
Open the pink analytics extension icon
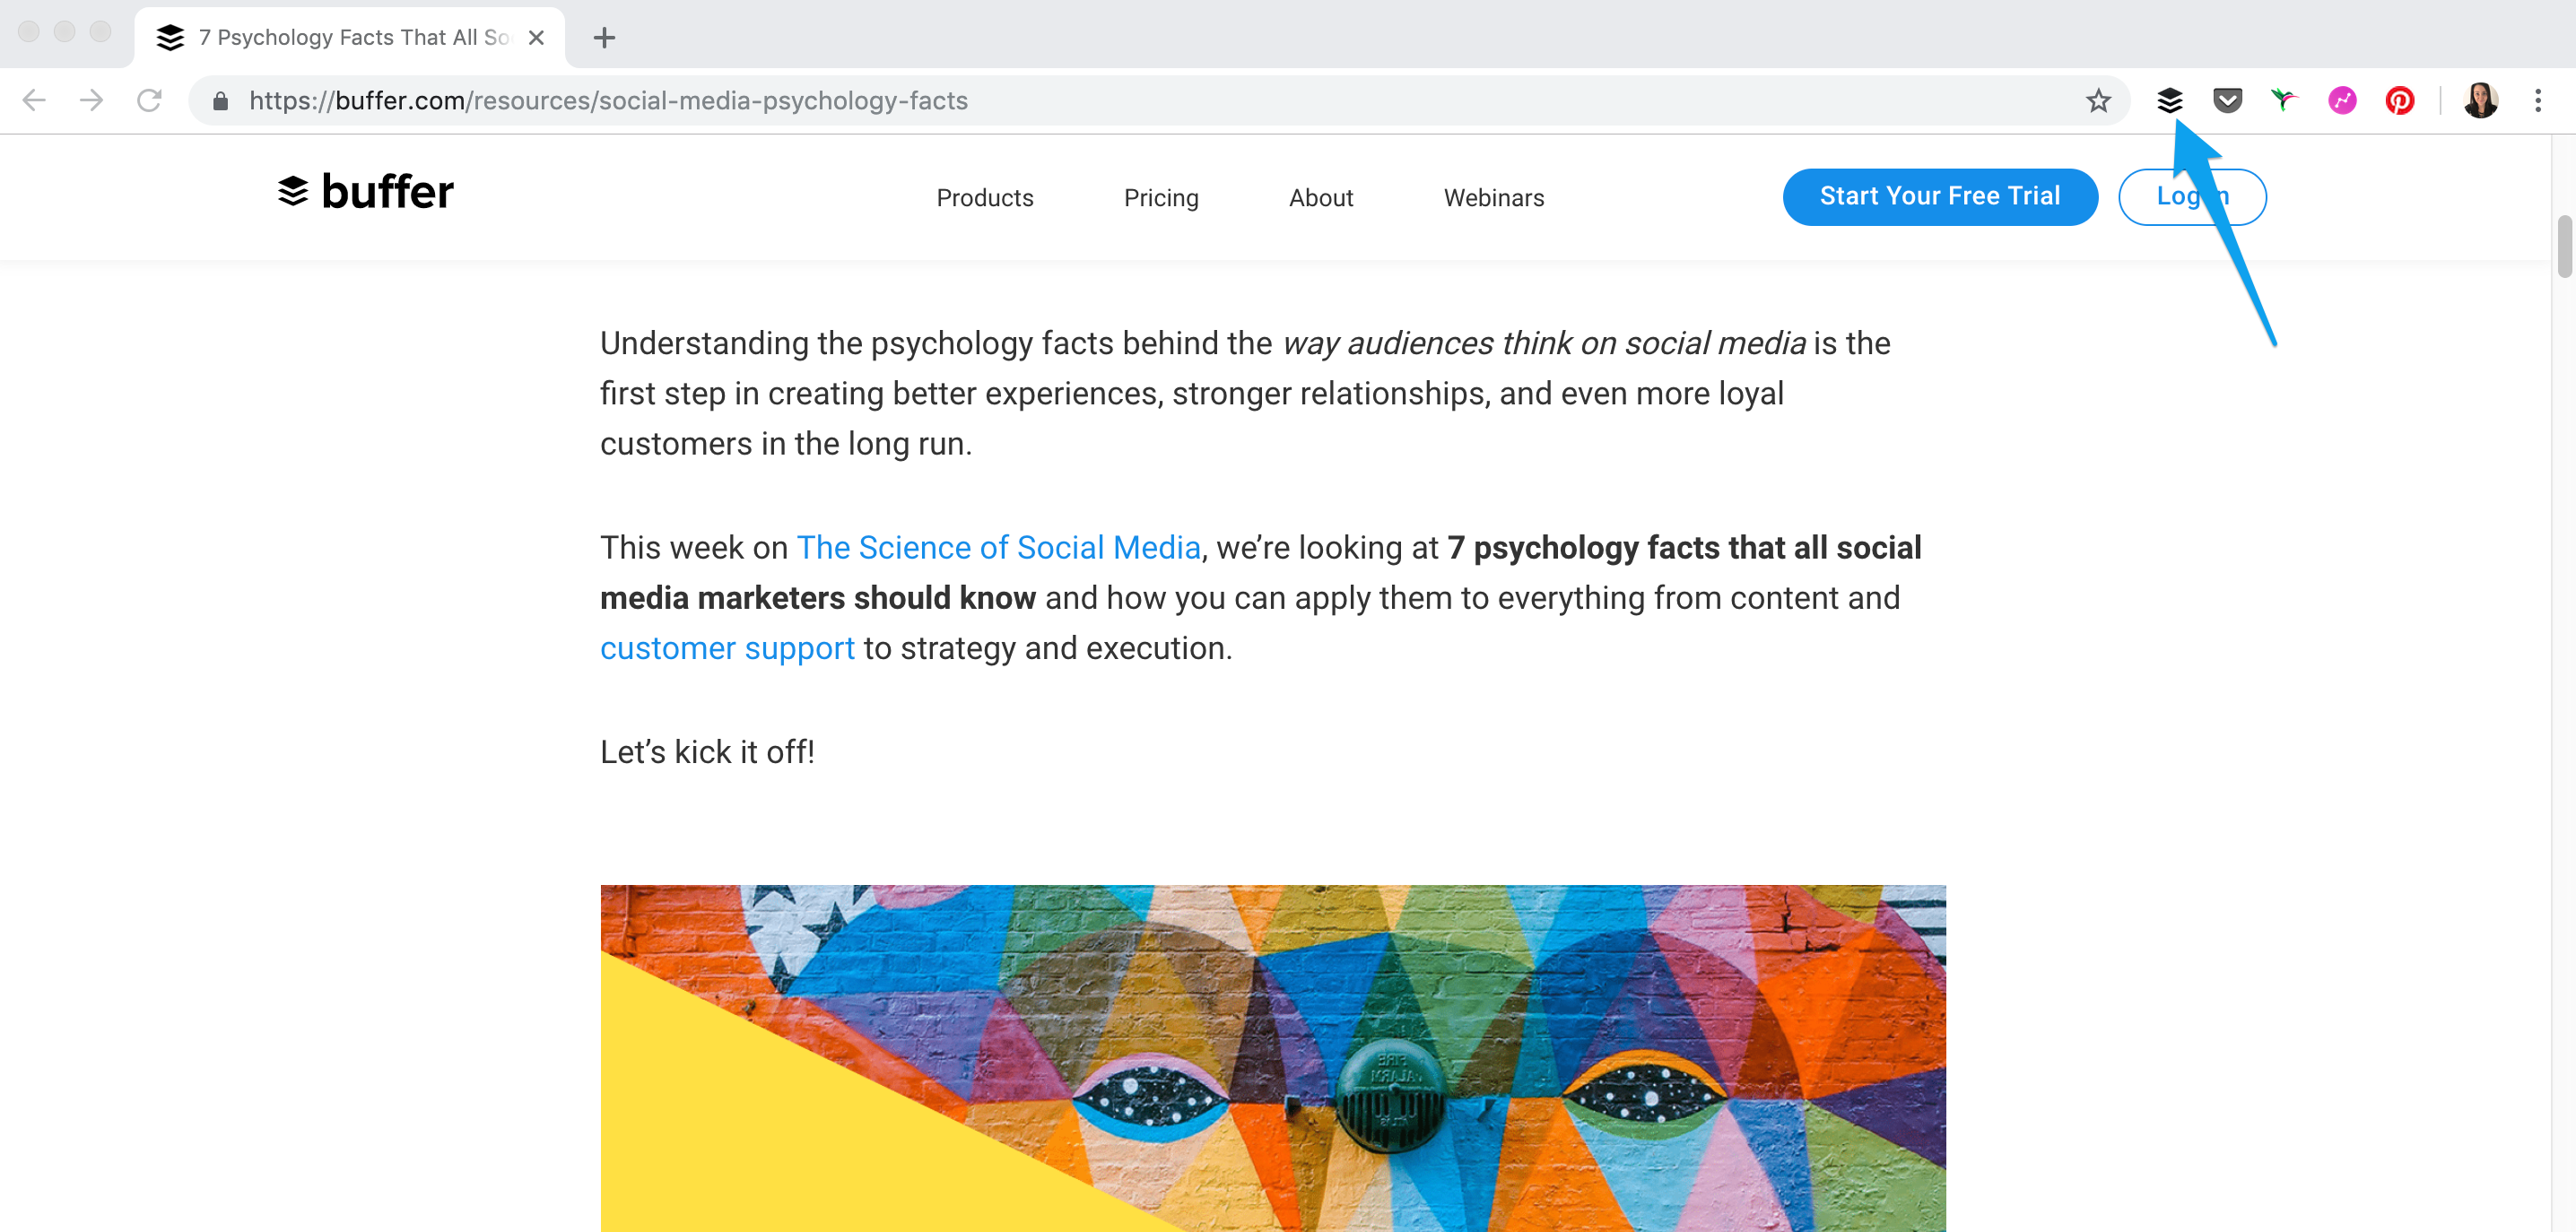pos(2342,100)
